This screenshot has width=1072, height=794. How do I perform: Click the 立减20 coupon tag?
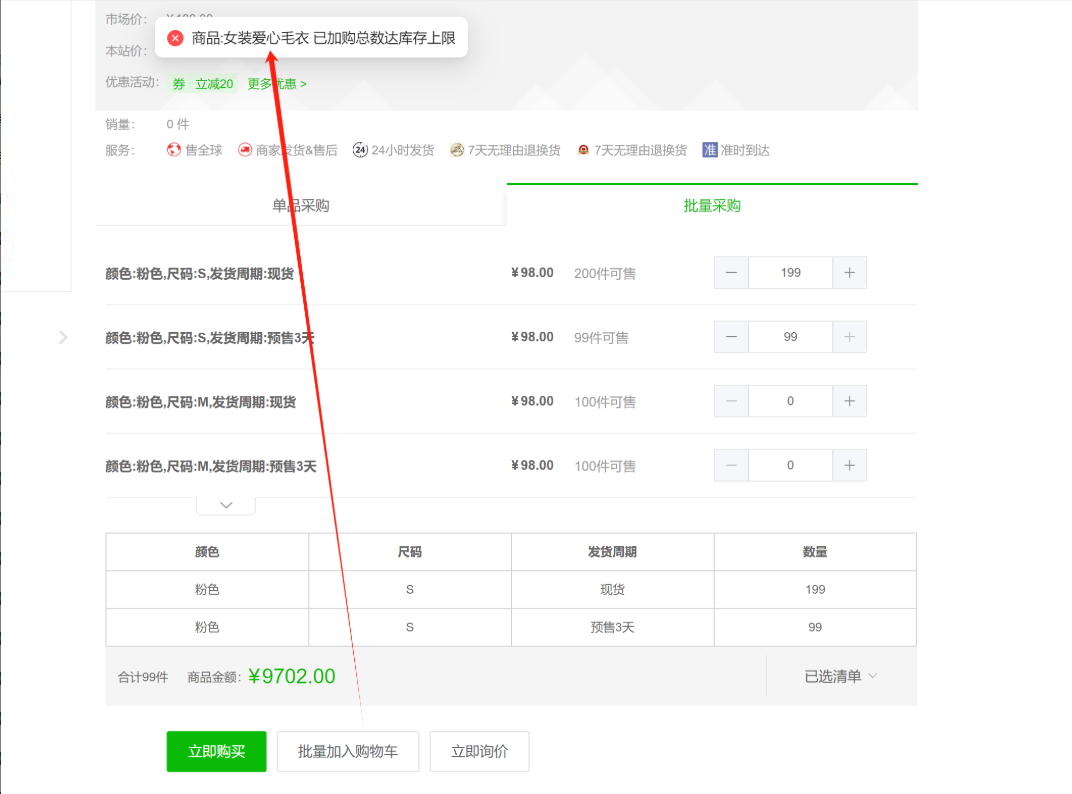tap(214, 83)
